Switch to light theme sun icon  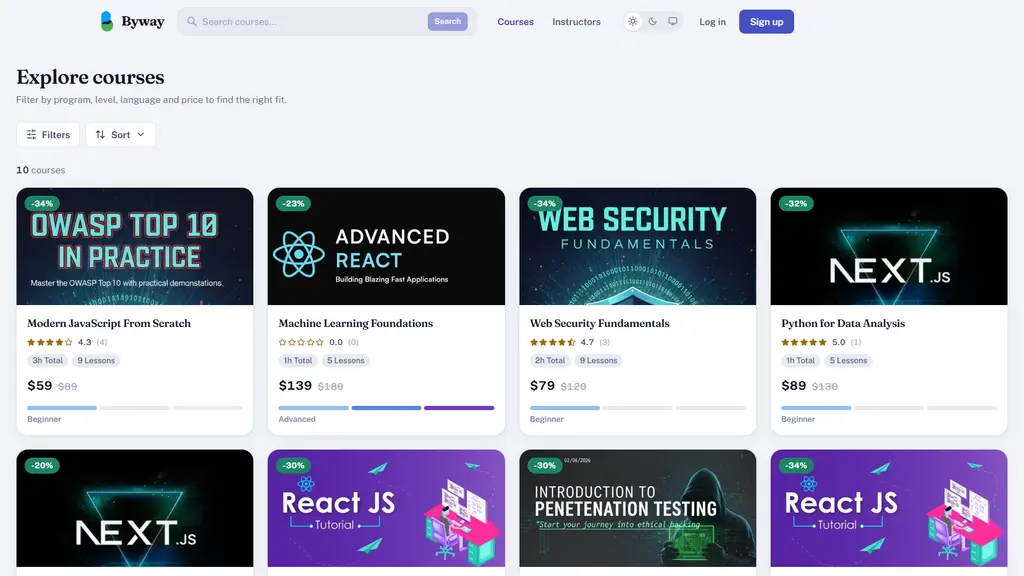(632, 22)
